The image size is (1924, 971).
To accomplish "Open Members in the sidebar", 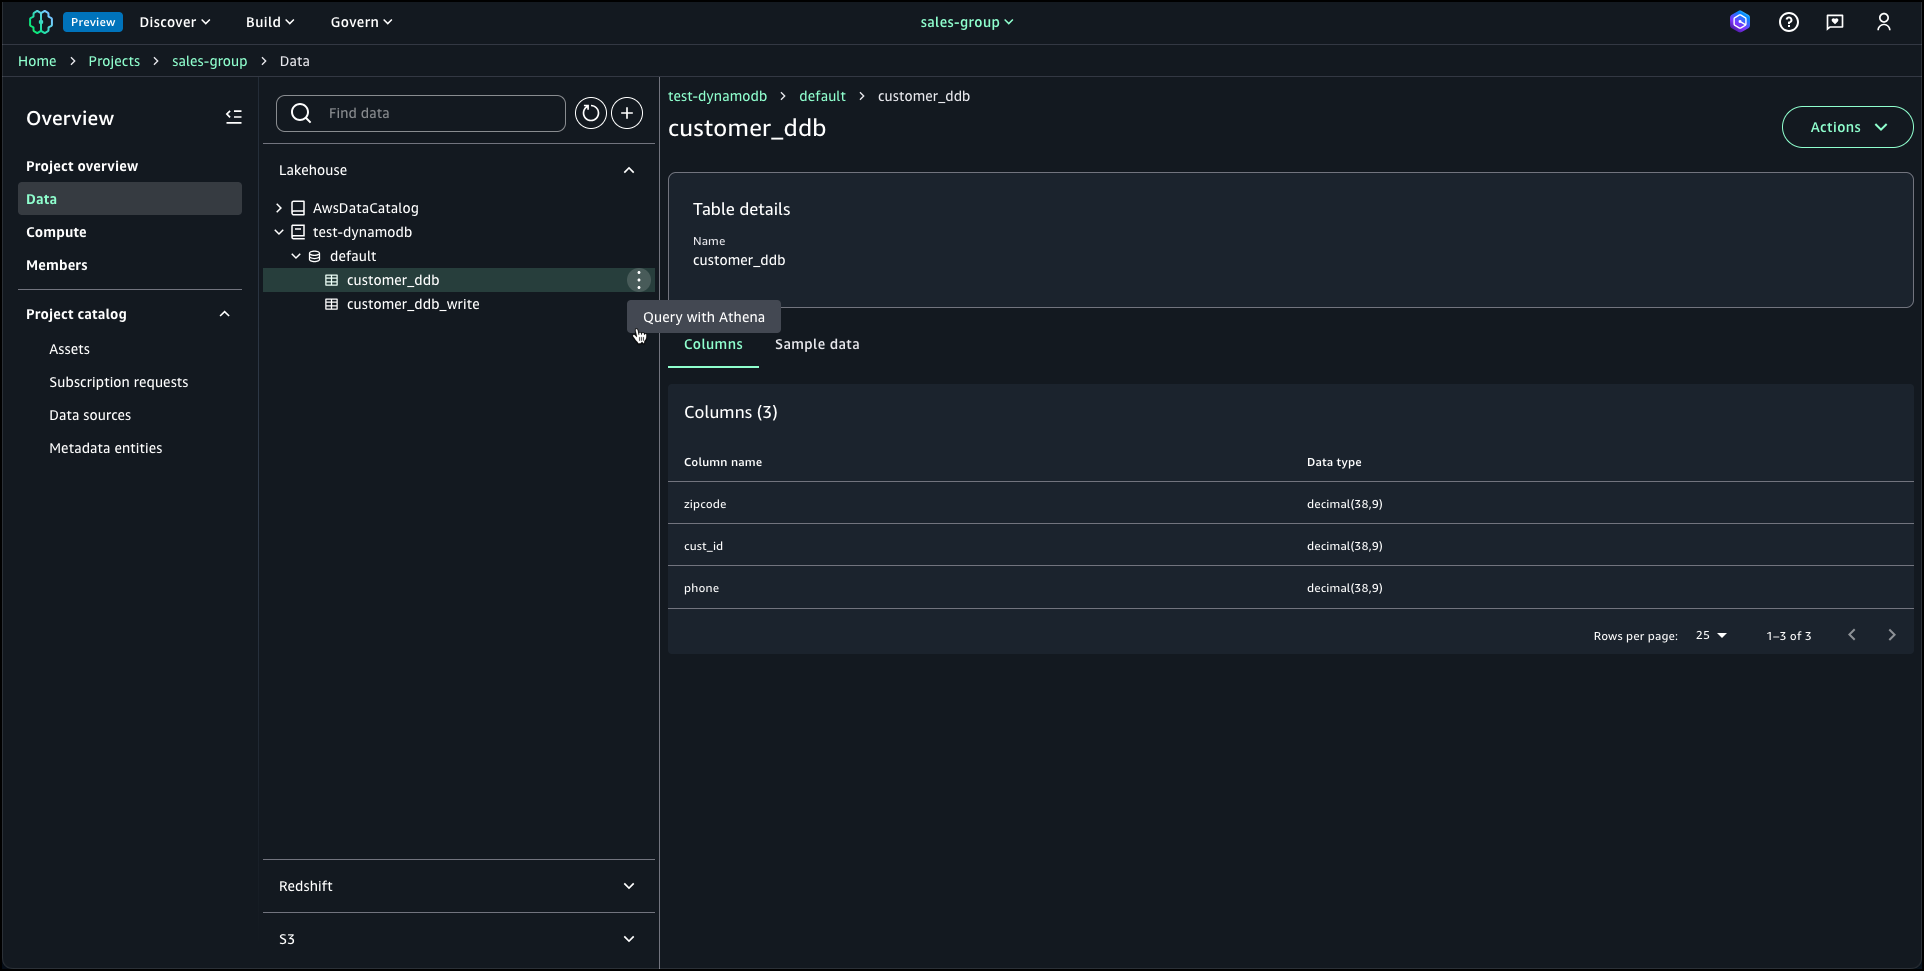I will point(57,265).
